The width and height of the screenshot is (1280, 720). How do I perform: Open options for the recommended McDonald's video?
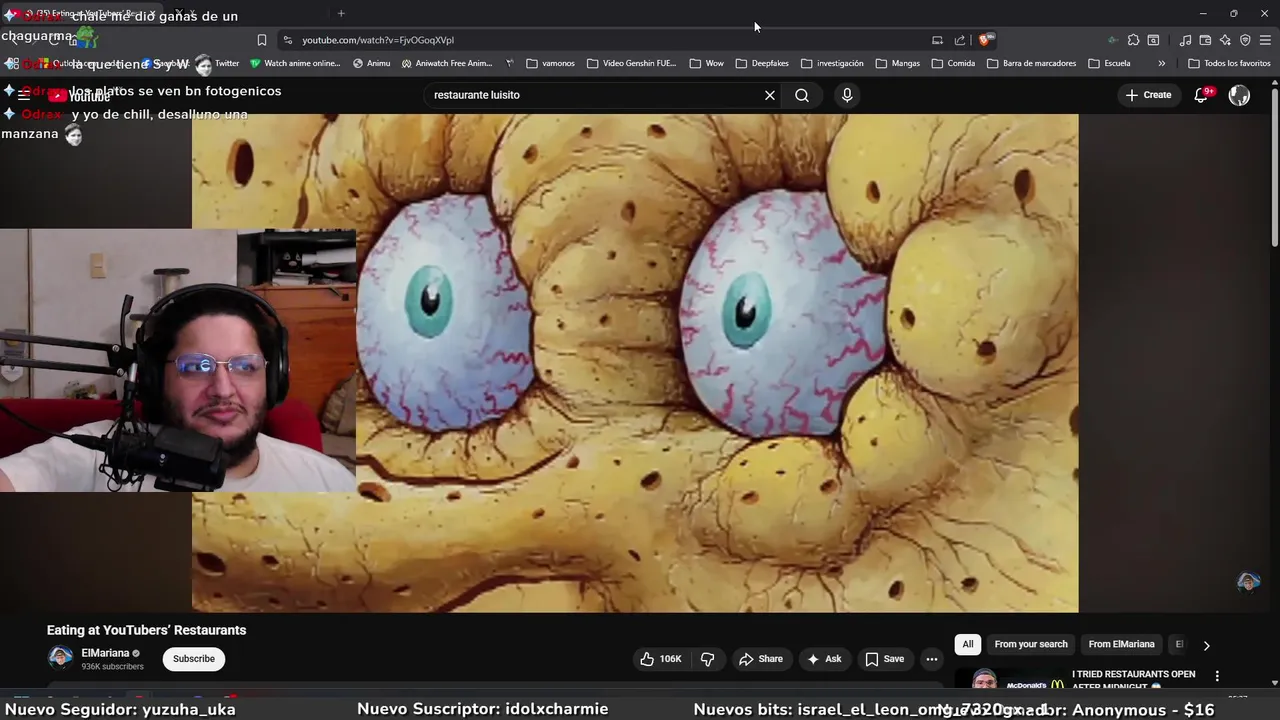point(1217,676)
